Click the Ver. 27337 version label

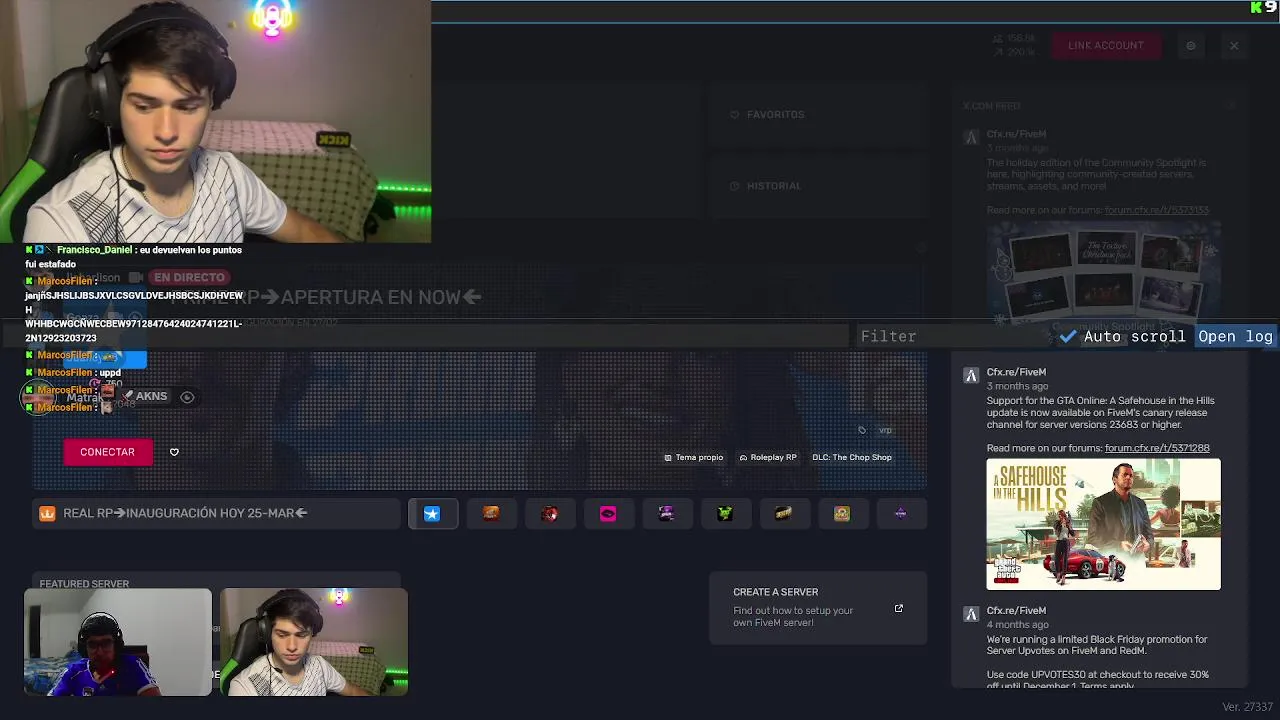[x=1247, y=707]
